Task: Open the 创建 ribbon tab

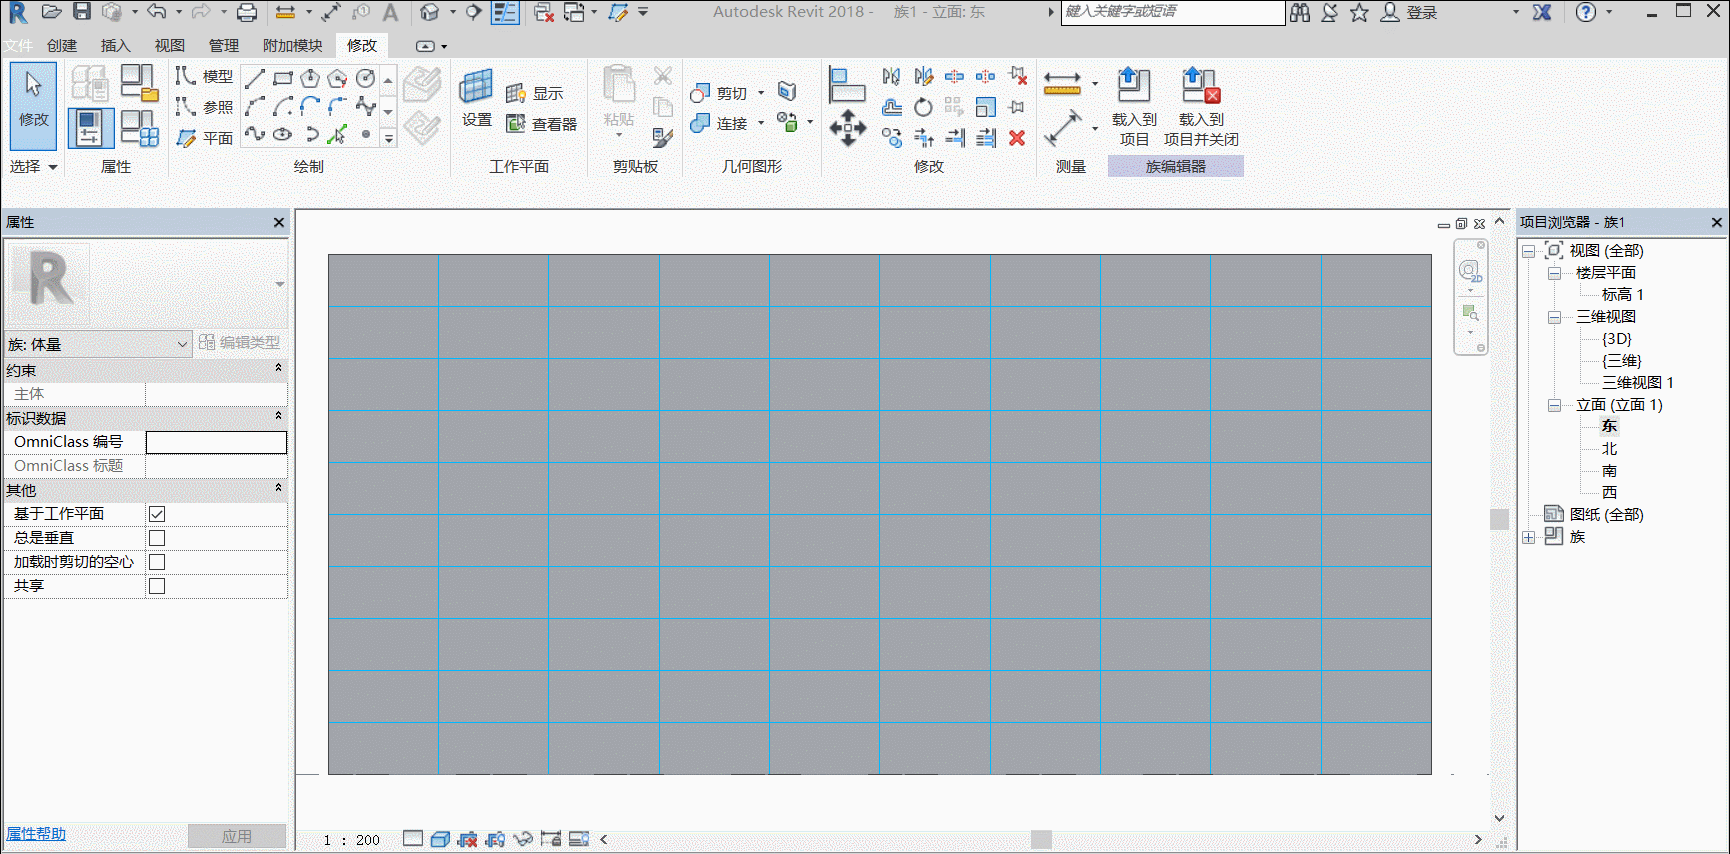Action: [62, 45]
